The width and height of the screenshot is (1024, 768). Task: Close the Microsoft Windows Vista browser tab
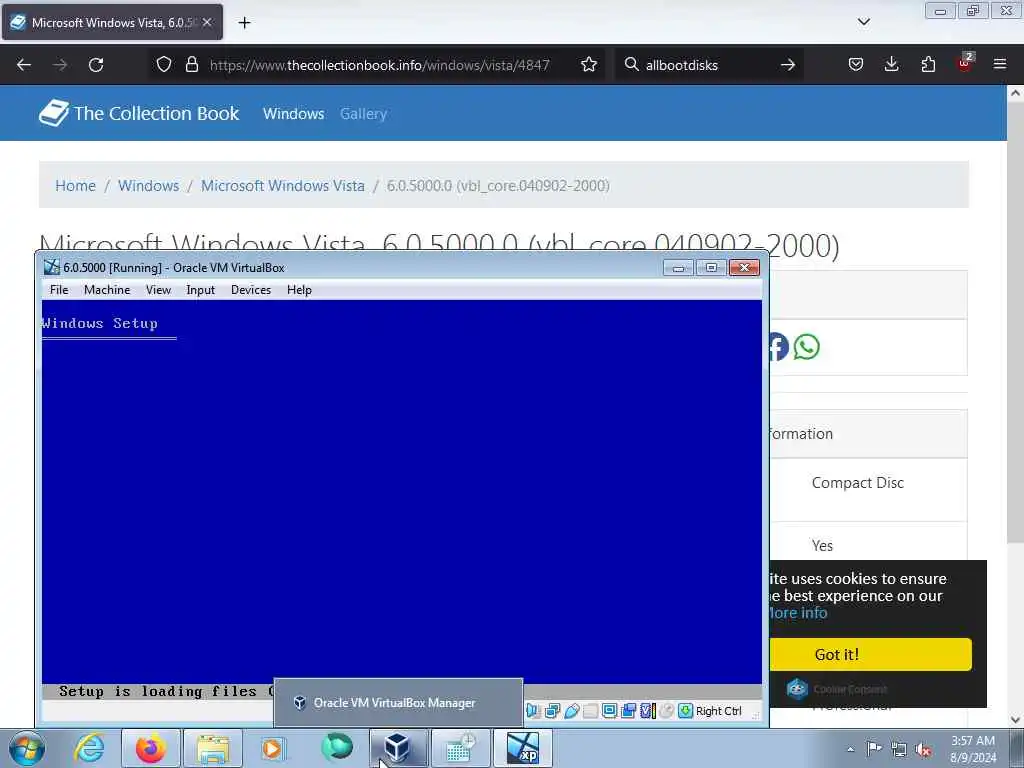coord(207,22)
